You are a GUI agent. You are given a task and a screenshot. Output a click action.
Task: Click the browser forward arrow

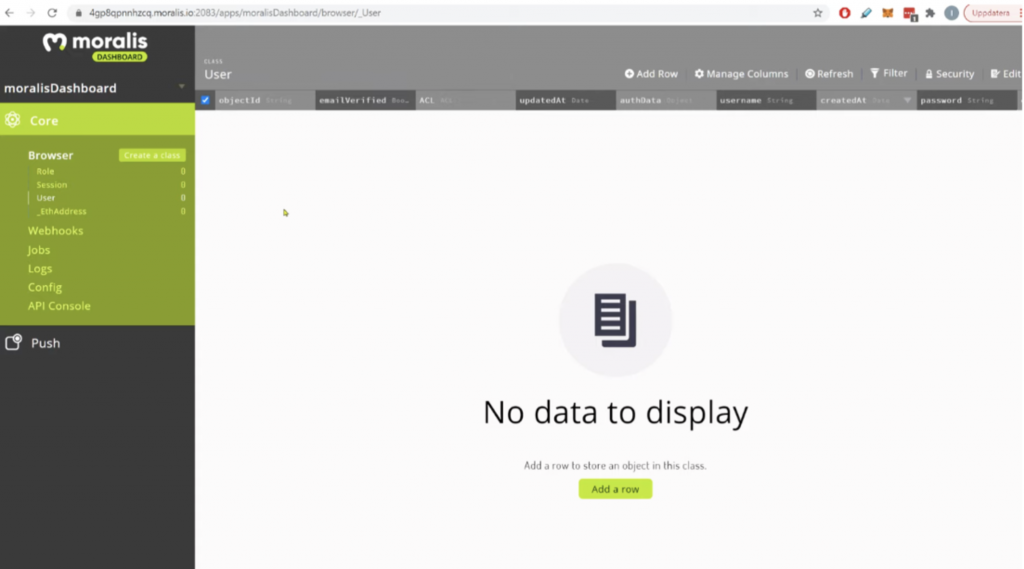coord(31,12)
